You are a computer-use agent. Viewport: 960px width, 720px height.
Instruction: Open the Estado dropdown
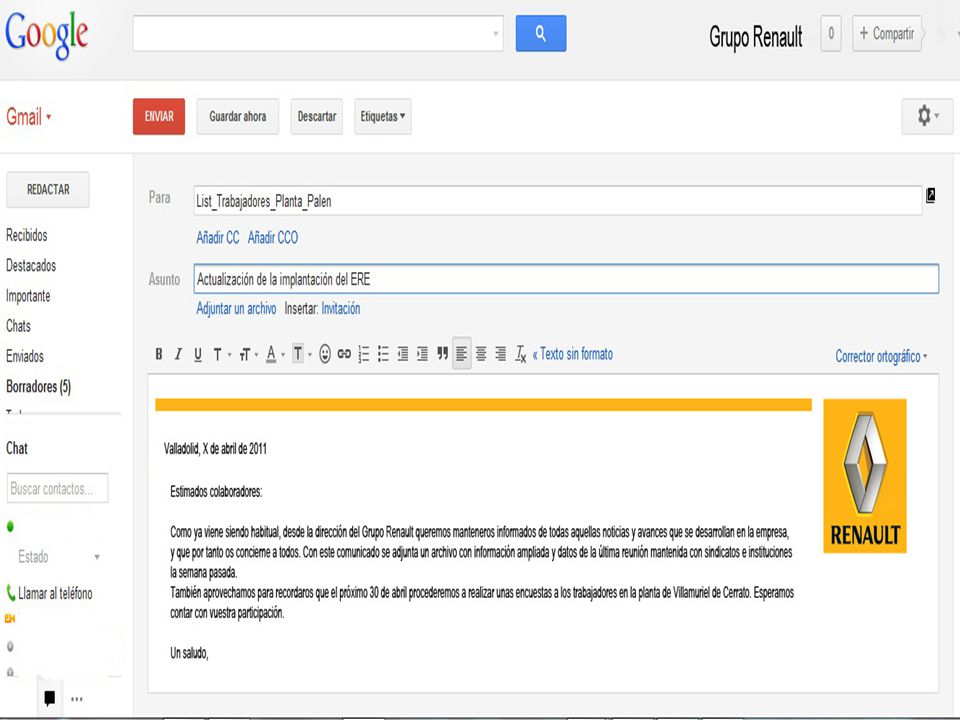click(59, 557)
